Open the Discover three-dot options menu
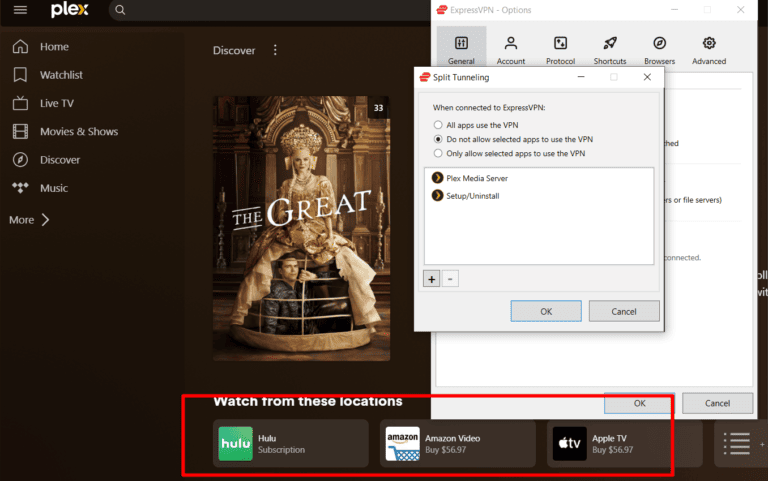This screenshot has height=481, width=768. pyautogui.click(x=276, y=50)
